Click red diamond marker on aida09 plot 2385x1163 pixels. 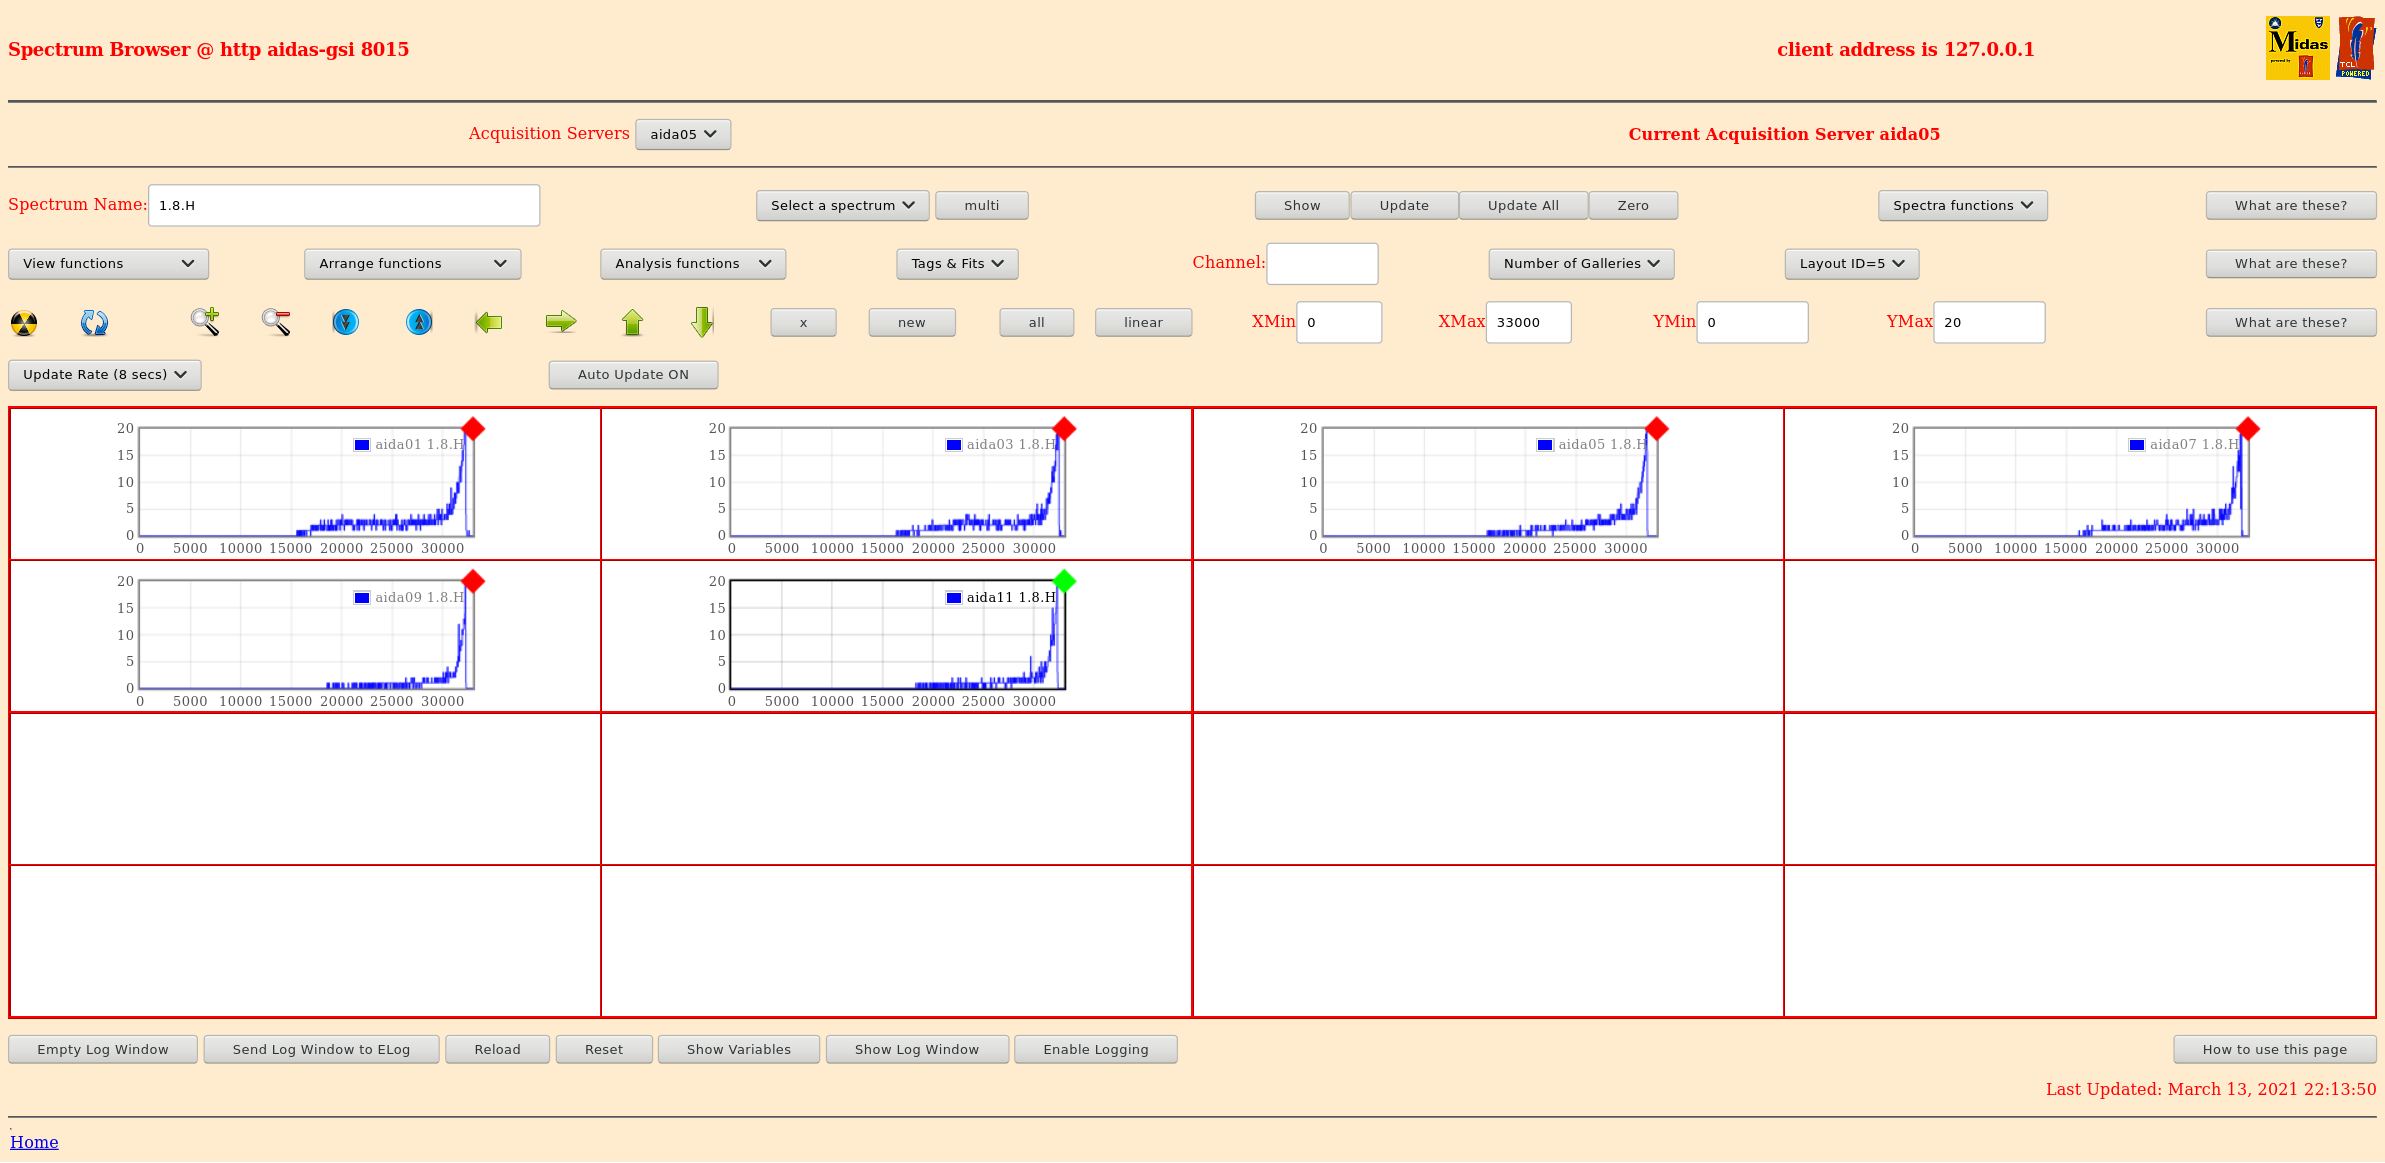coord(473,582)
